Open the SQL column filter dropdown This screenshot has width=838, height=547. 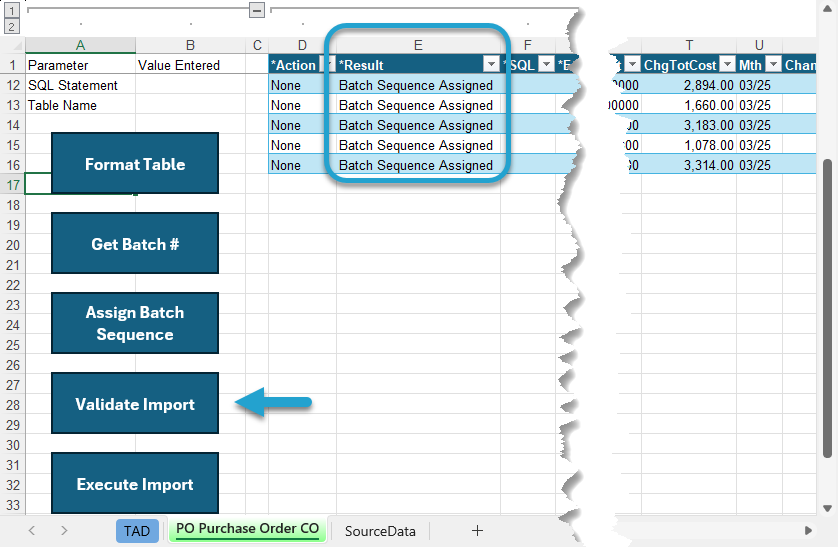(x=546, y=65)
